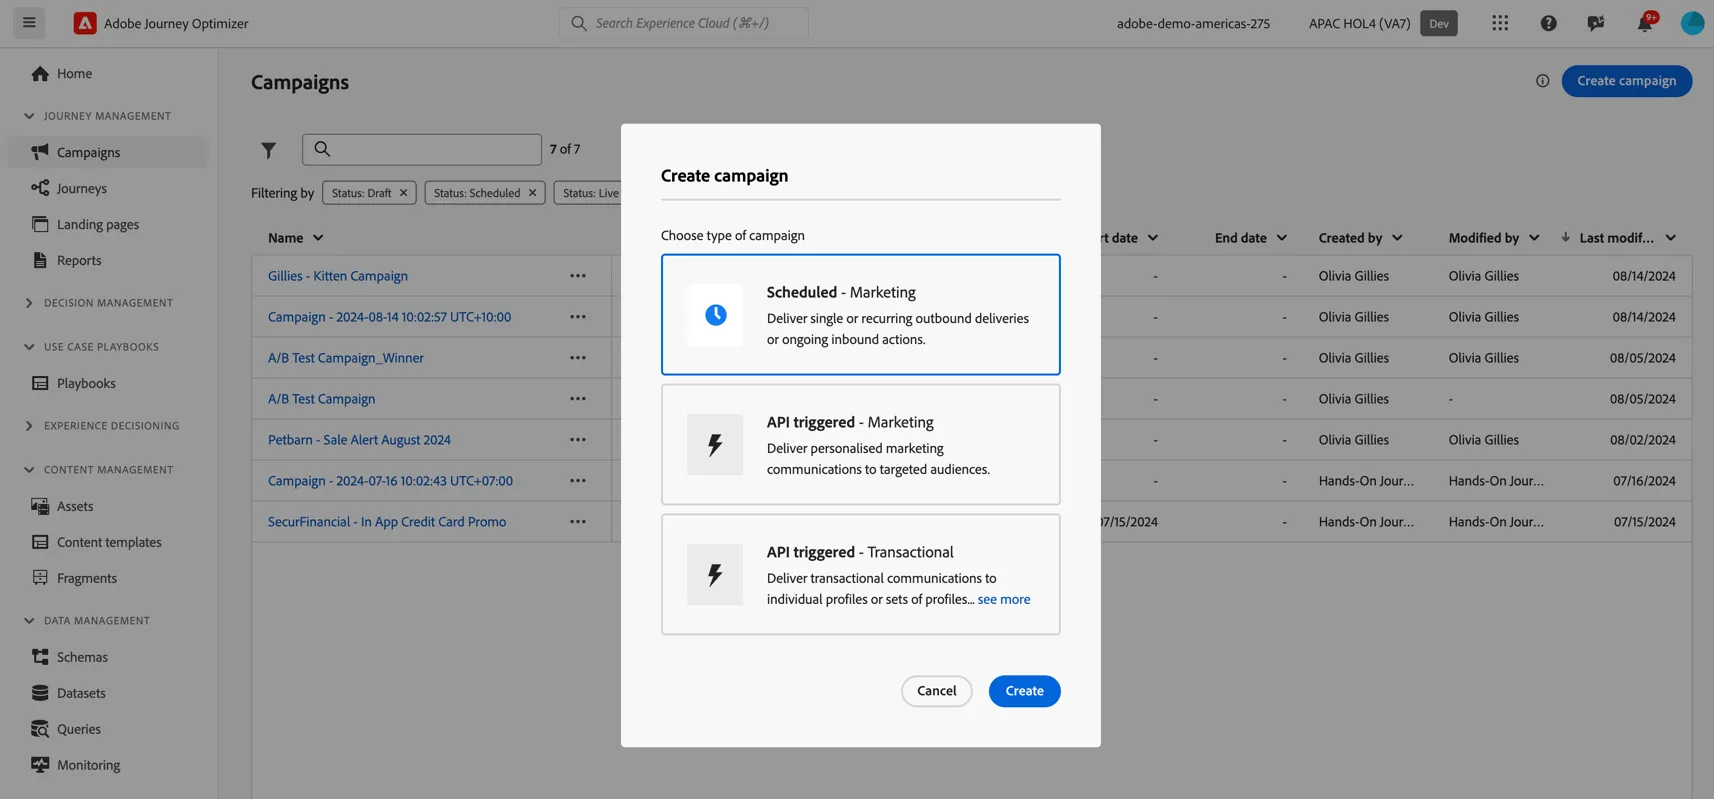Open the user profile avatar

1692,23
